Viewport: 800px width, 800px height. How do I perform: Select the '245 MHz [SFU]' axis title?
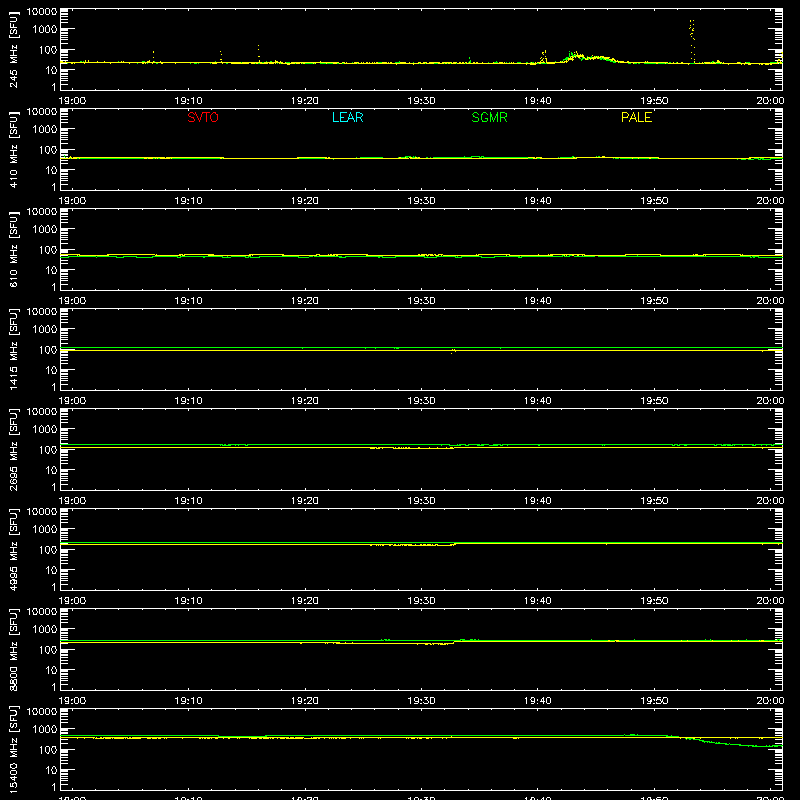click(x=14, y=49)
